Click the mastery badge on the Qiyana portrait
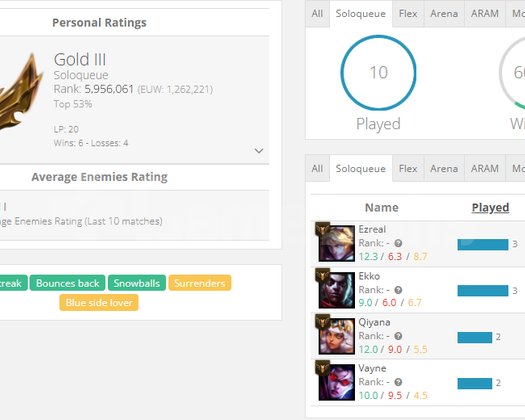This screenshot has height=420, width=525. tap(322, 322)
